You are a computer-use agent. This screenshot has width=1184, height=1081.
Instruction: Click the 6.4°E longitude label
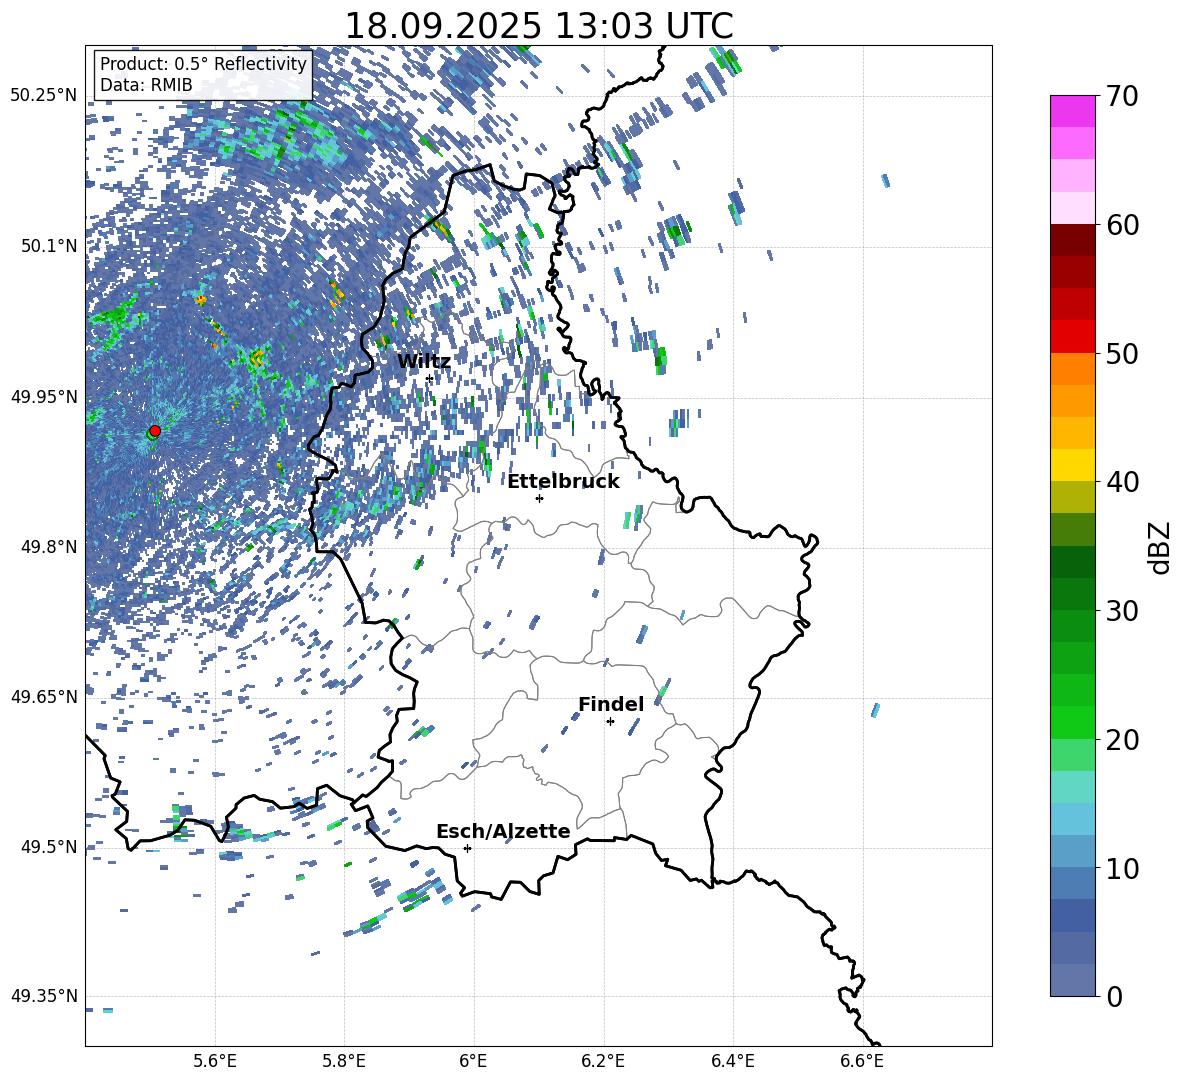click(x=732, y=1061)
